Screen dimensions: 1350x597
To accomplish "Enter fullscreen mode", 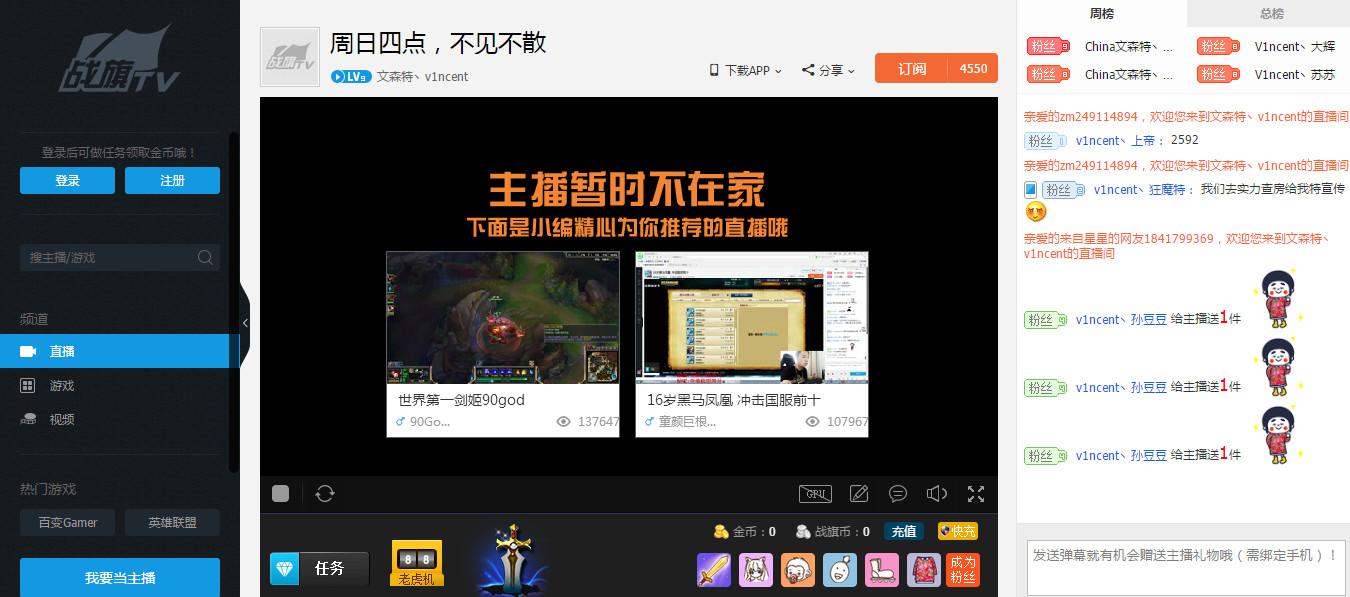I will pyautogui.click(x=976, y=493).
